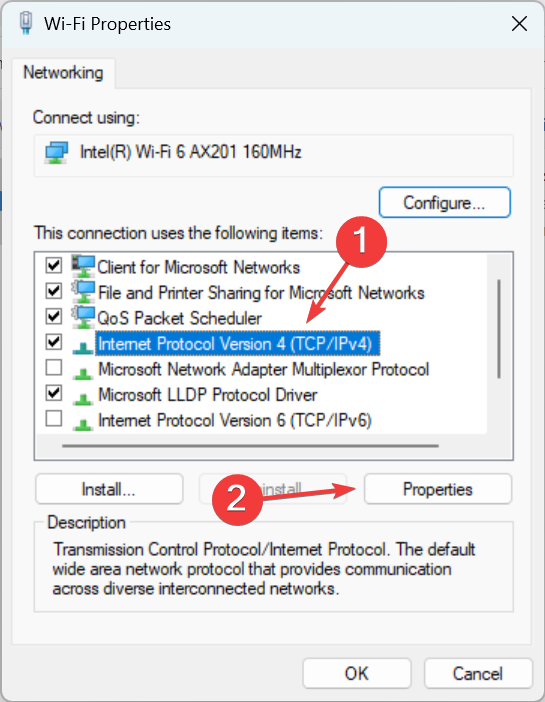Uncheck Client for Microsoft Networks
This screenshot has height=702, width=545.
click(54, 265)
